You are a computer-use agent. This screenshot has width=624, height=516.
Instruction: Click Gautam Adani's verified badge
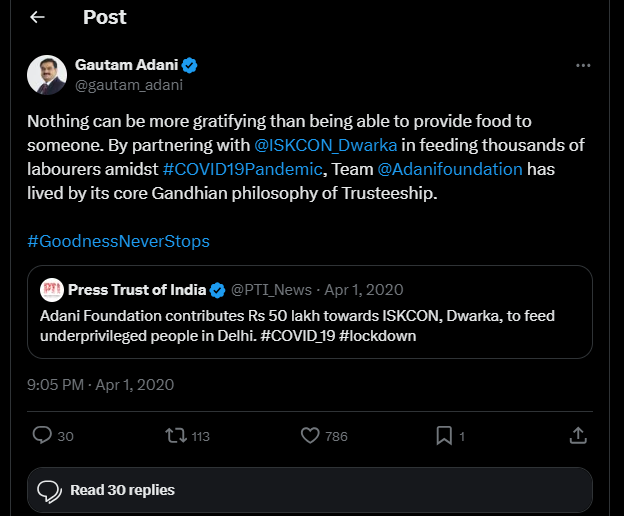point(189,65)
